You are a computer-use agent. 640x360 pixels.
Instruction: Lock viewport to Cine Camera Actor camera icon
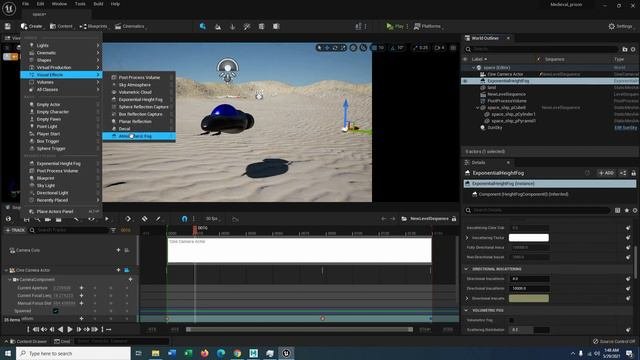point(127,270)
